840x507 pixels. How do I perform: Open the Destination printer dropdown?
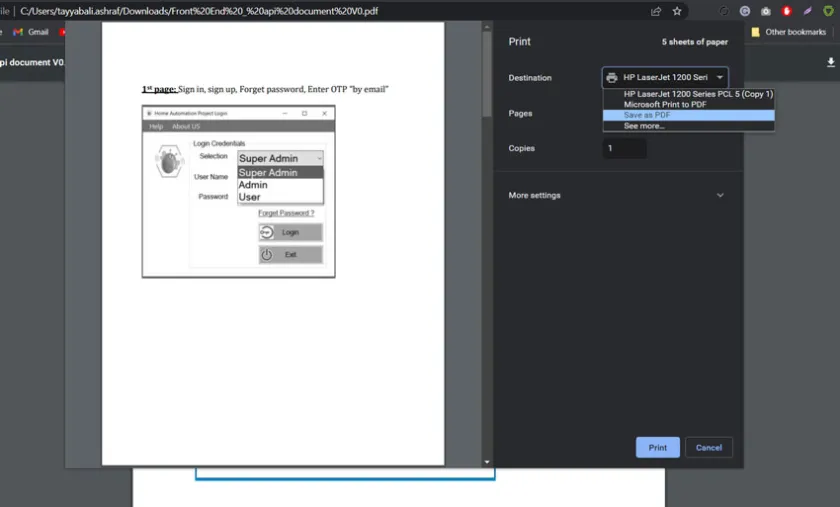(665, 77)
